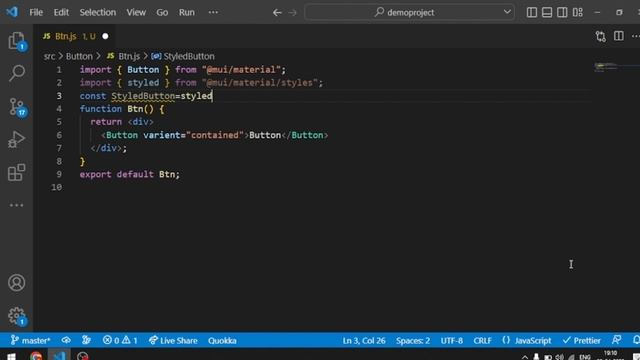The image size is (640, 360).
Task: Open the Selection menu
Action: [98, 12]
